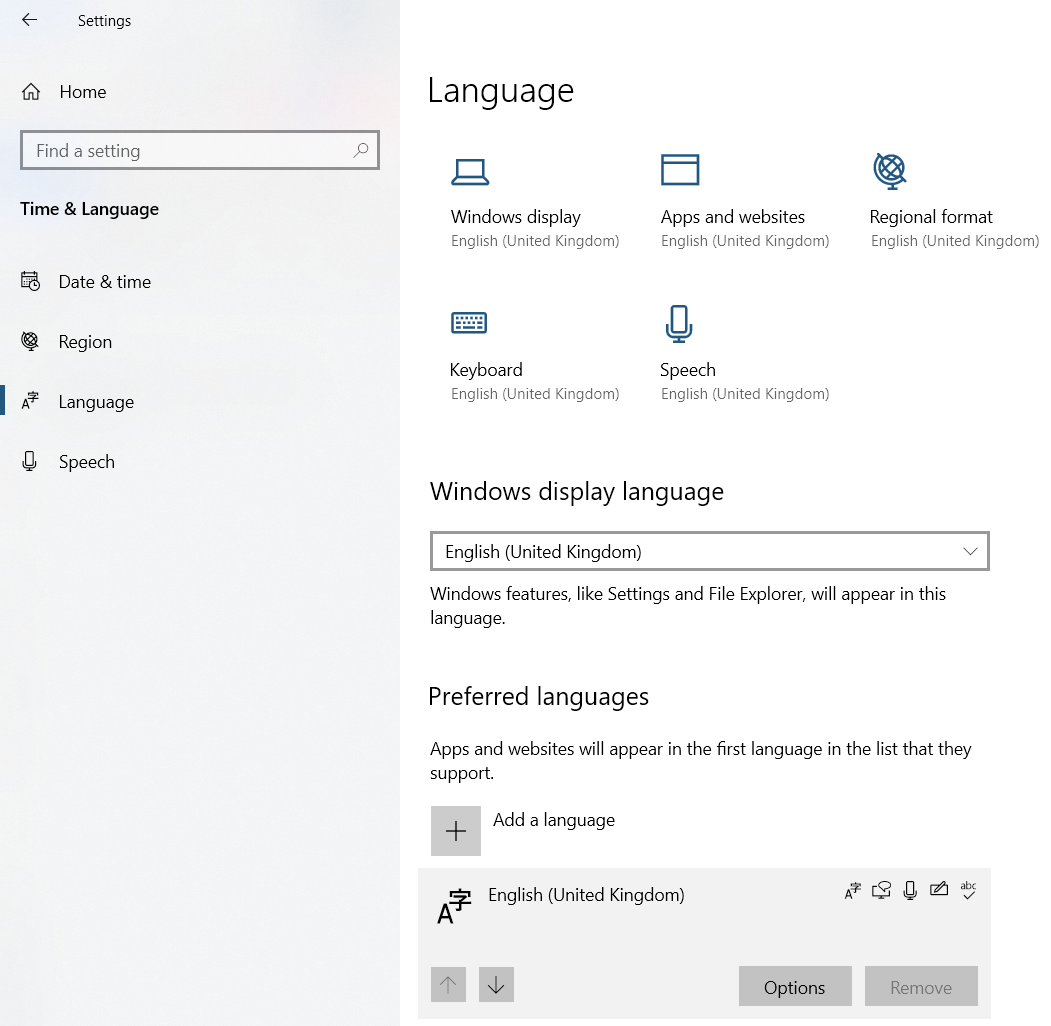The height and width of the screenshot is (1026, 1051).
Task: Open the Date & time settings page
Action: click(104, 282)
